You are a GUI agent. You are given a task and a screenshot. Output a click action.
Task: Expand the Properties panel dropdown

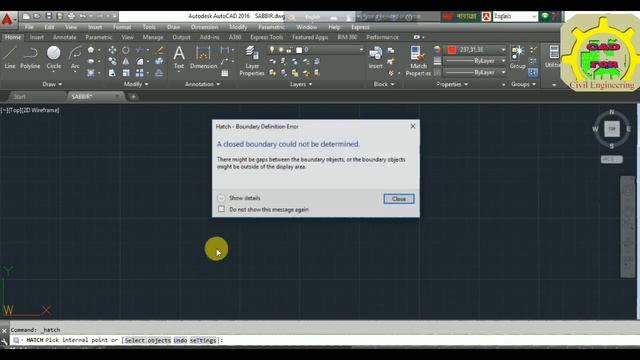(x=452, y=84)
